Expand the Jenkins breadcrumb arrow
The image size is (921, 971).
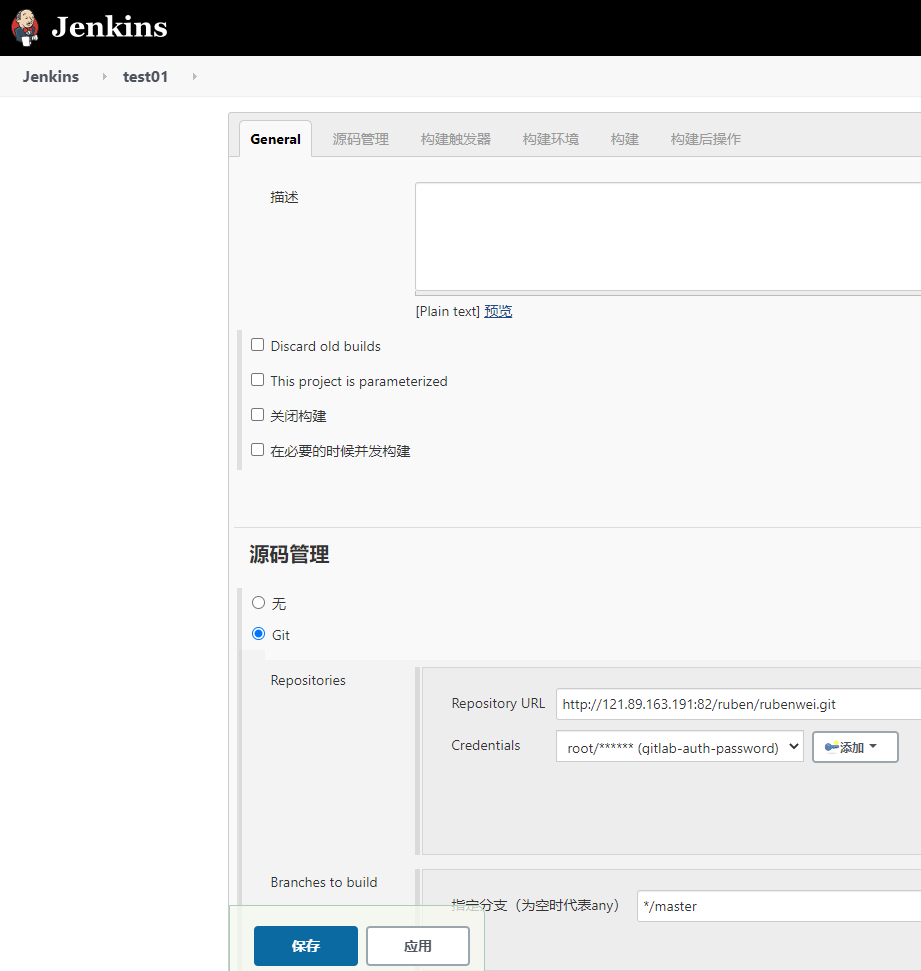click(x=104, y=77)
